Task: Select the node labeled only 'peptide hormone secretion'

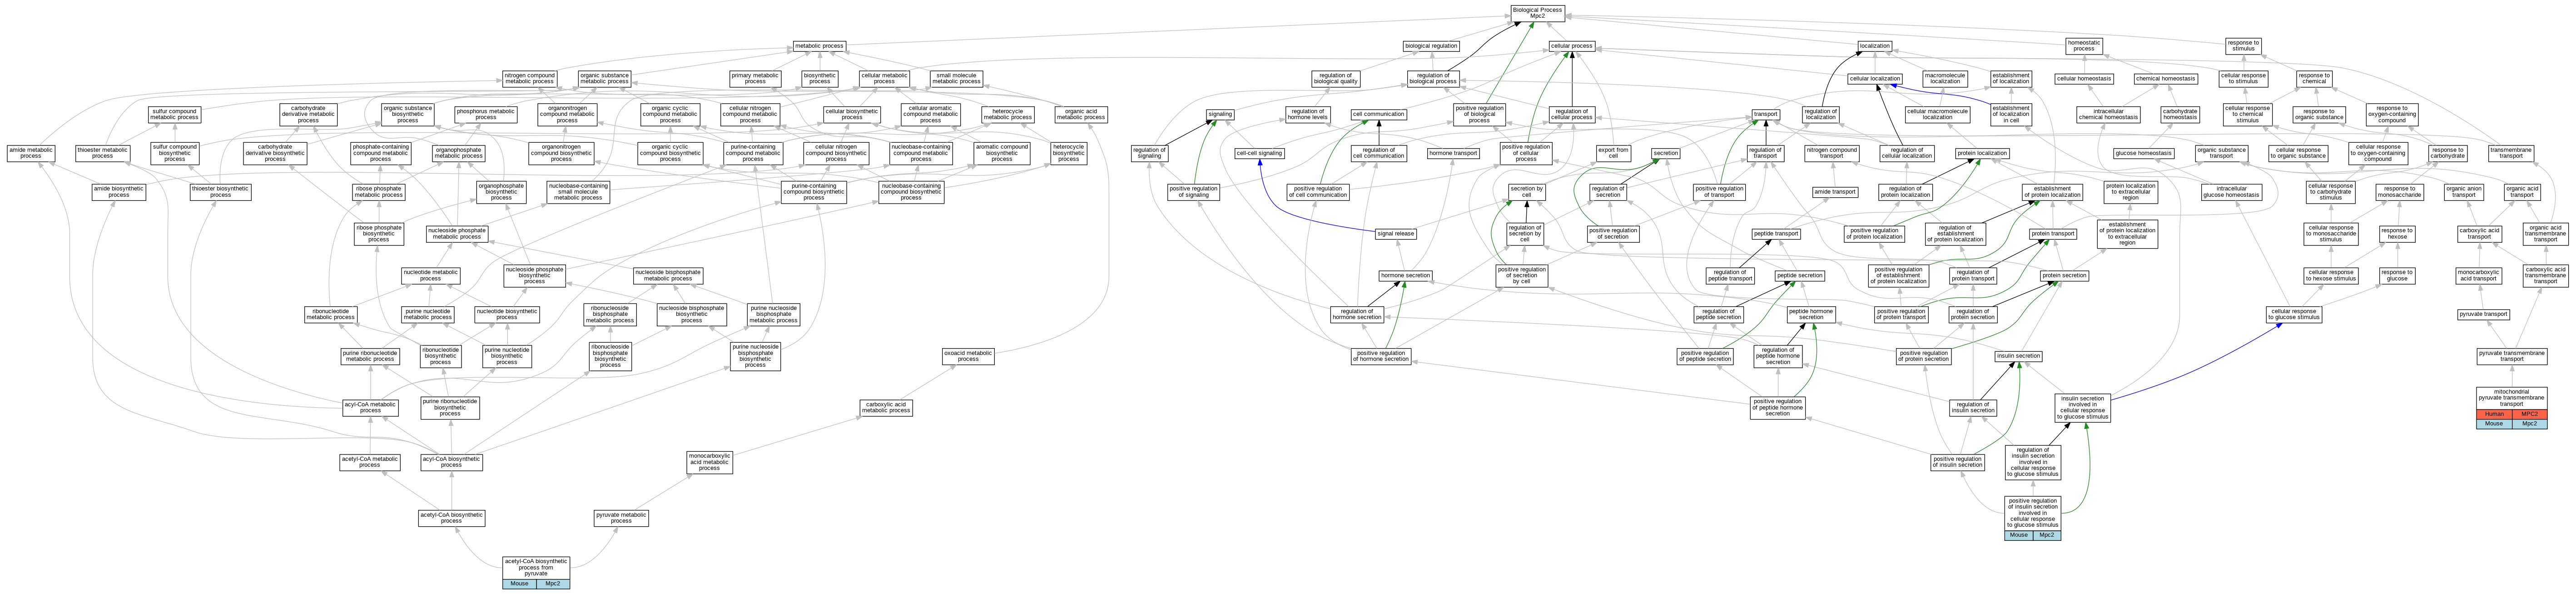Action: [x=1811, y=314]
